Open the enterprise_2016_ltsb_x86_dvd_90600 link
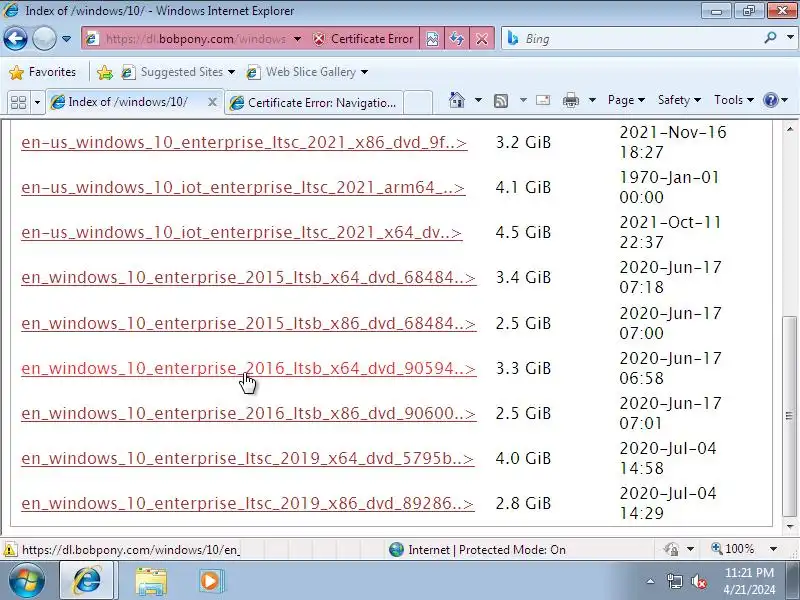Image resolution: width=800 pixels, height=600 pixels. [x=248, y=413]
